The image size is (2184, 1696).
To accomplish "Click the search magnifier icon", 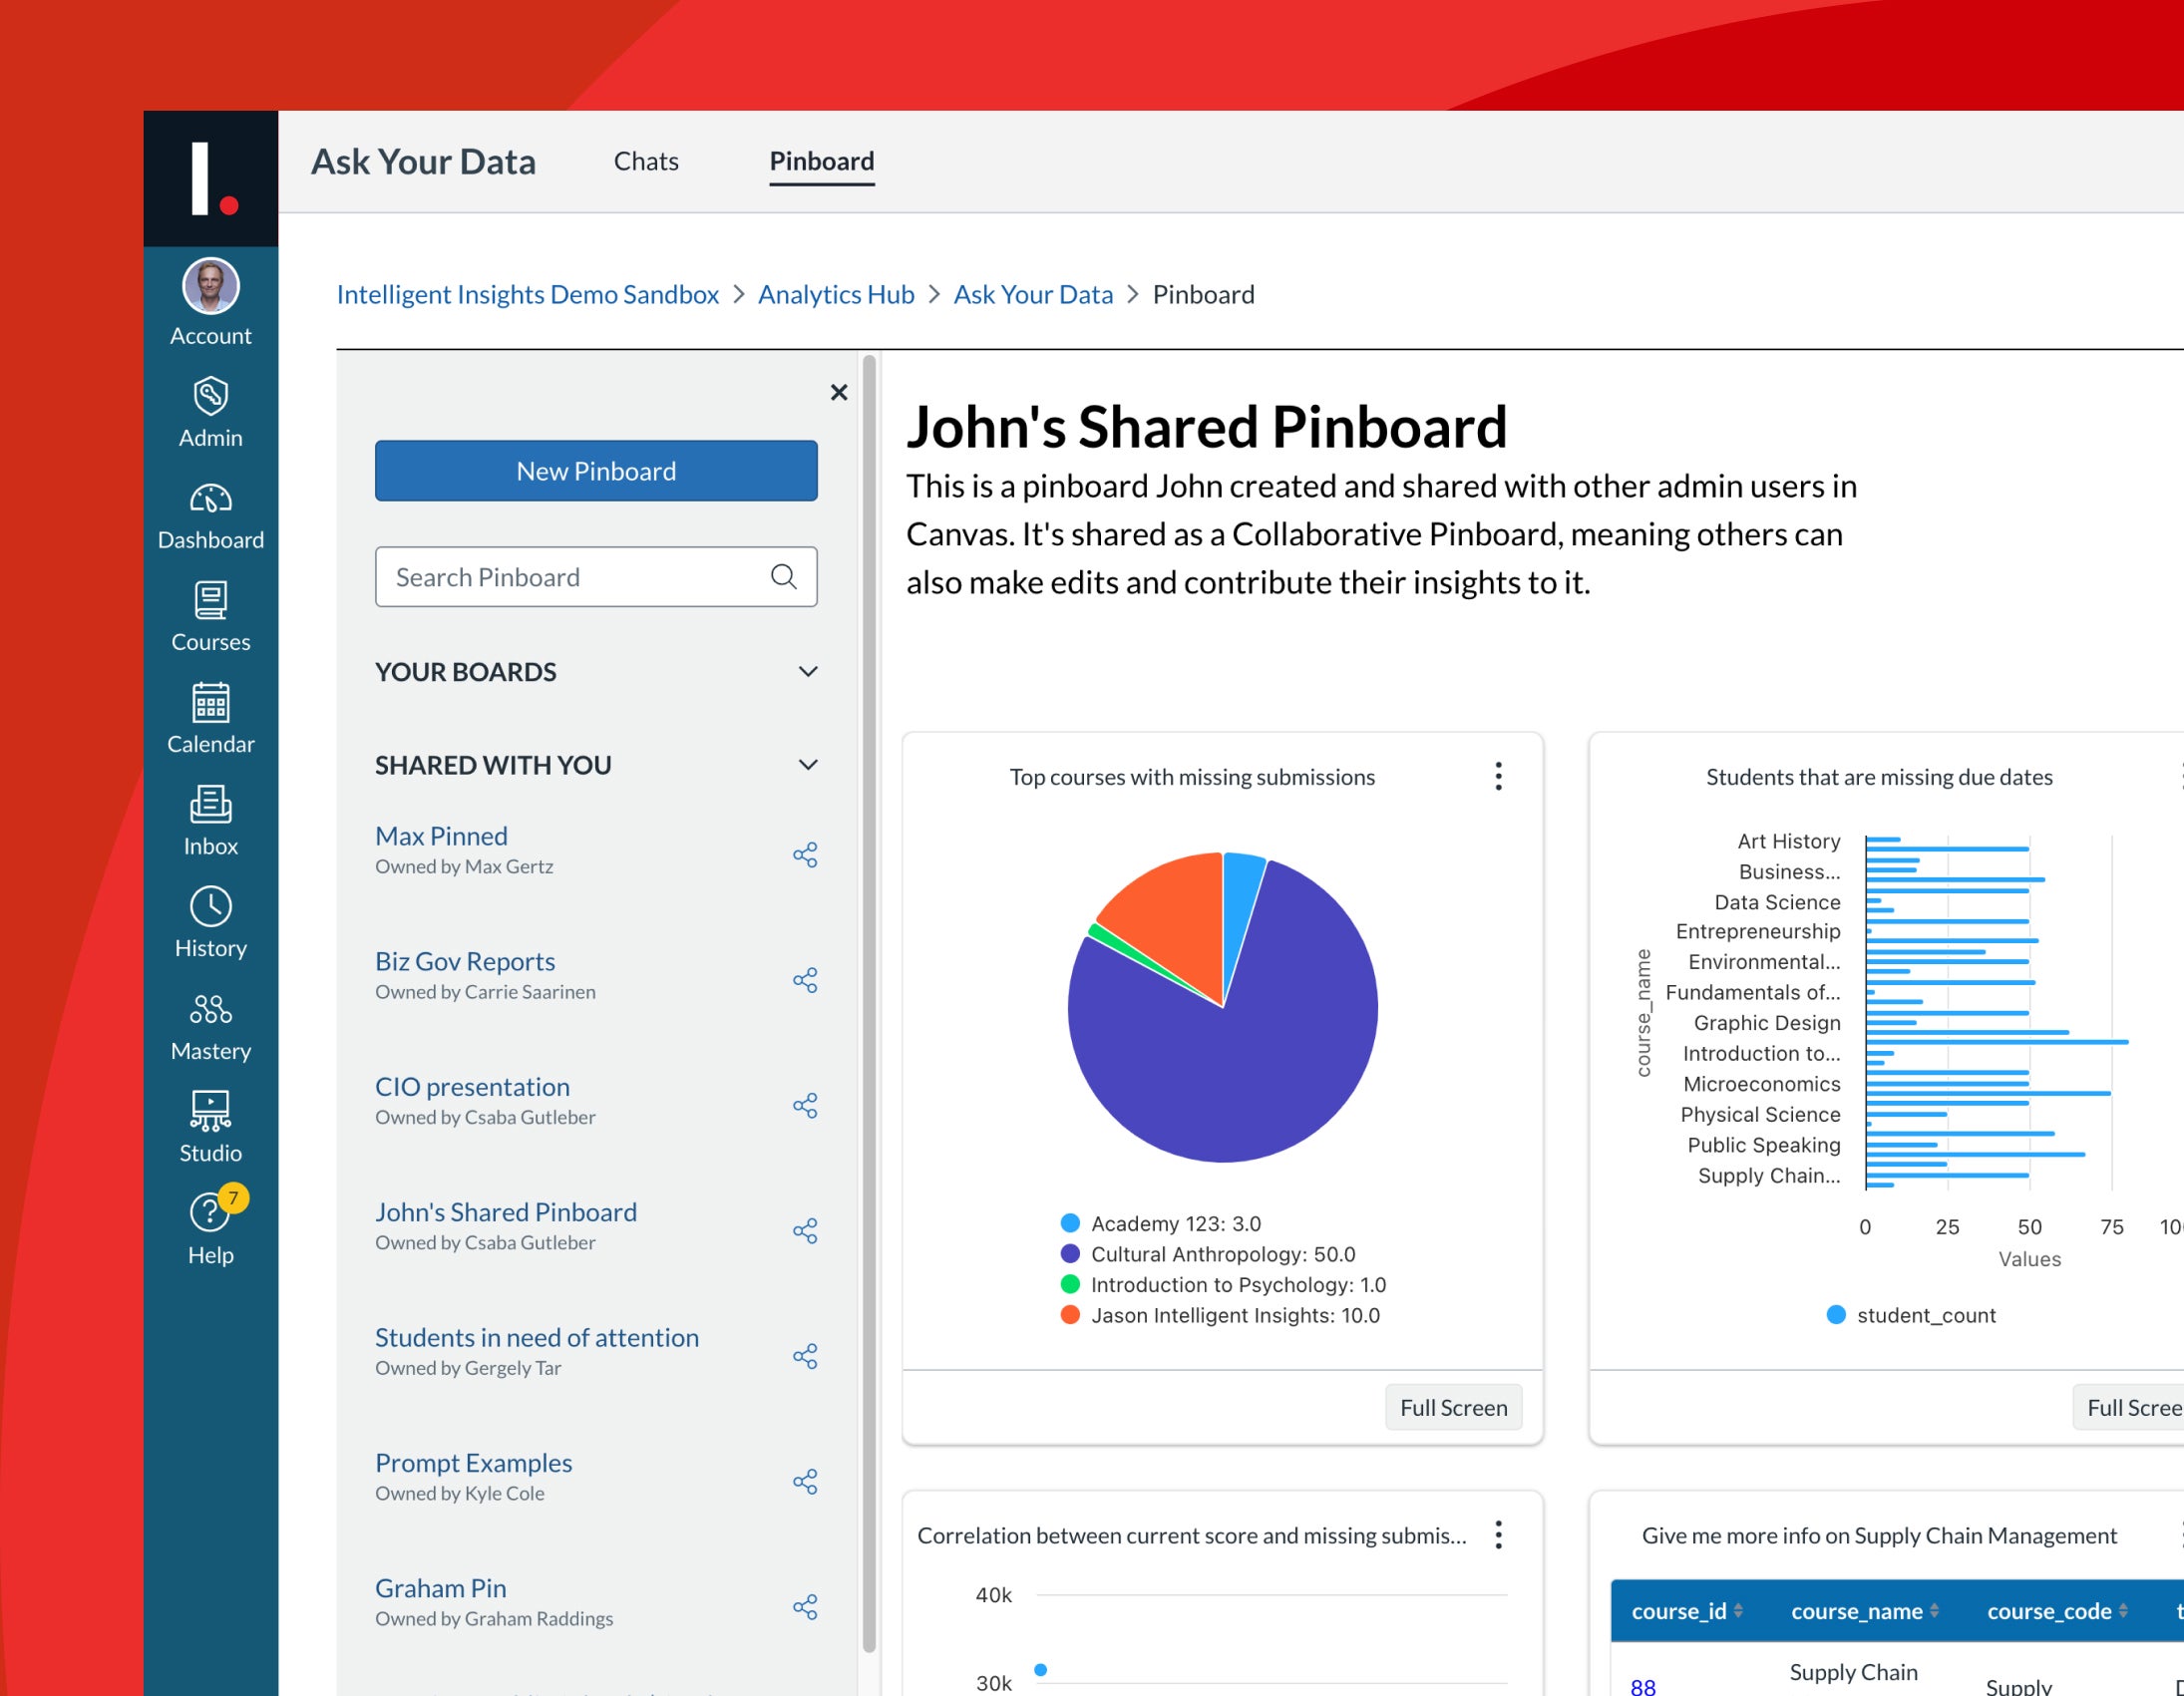I will pos(784,576).
